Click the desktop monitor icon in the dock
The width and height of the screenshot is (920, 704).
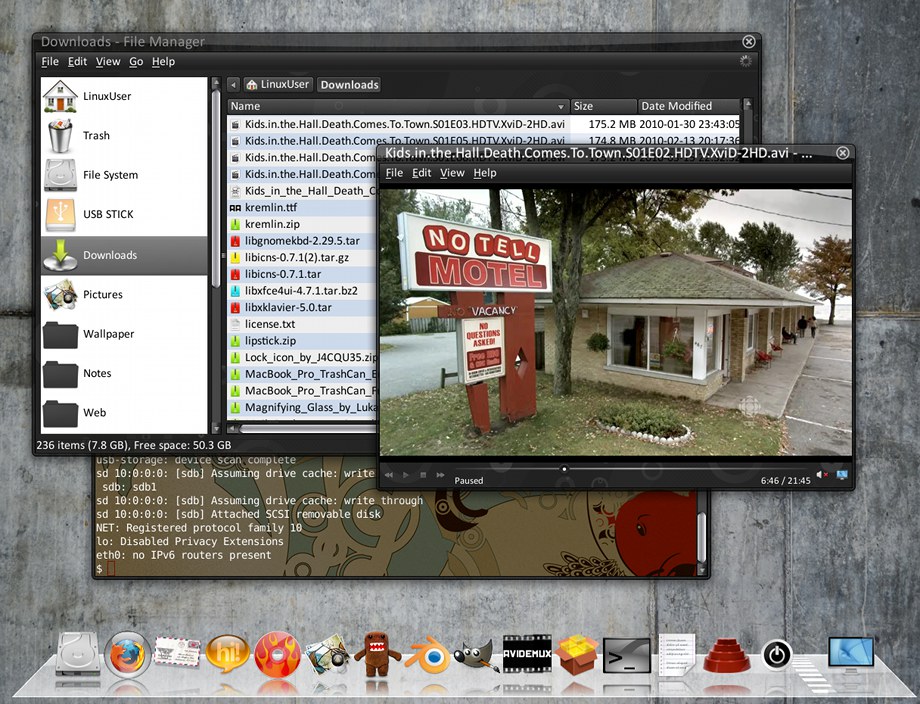pos(851,654)
